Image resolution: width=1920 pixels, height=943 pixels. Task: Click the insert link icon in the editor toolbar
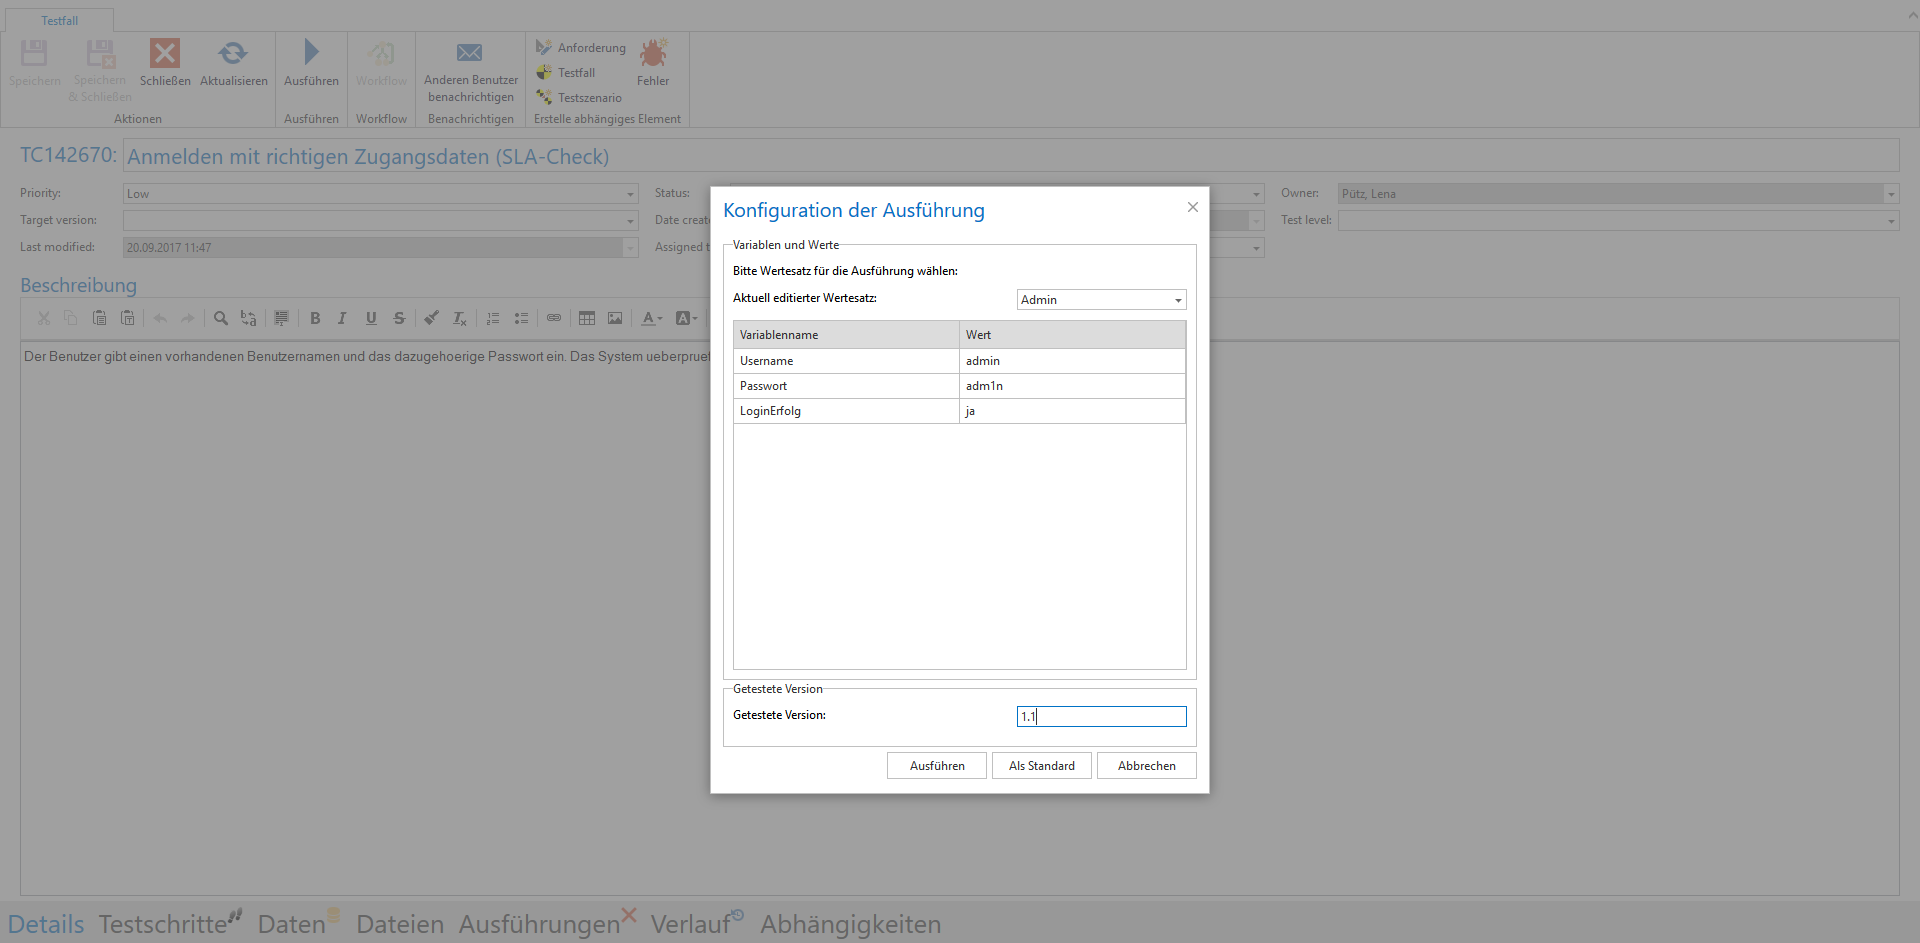(x=553, y=318)
